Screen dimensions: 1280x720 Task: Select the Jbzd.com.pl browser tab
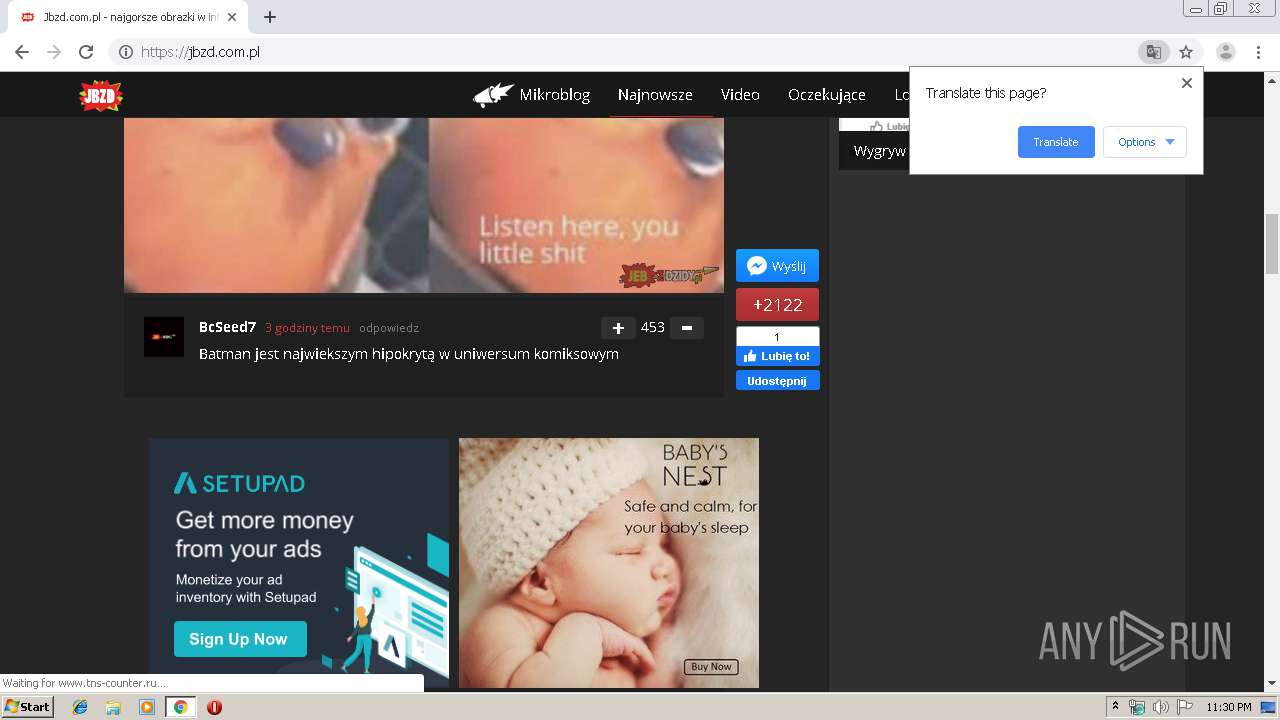(130, 17)
